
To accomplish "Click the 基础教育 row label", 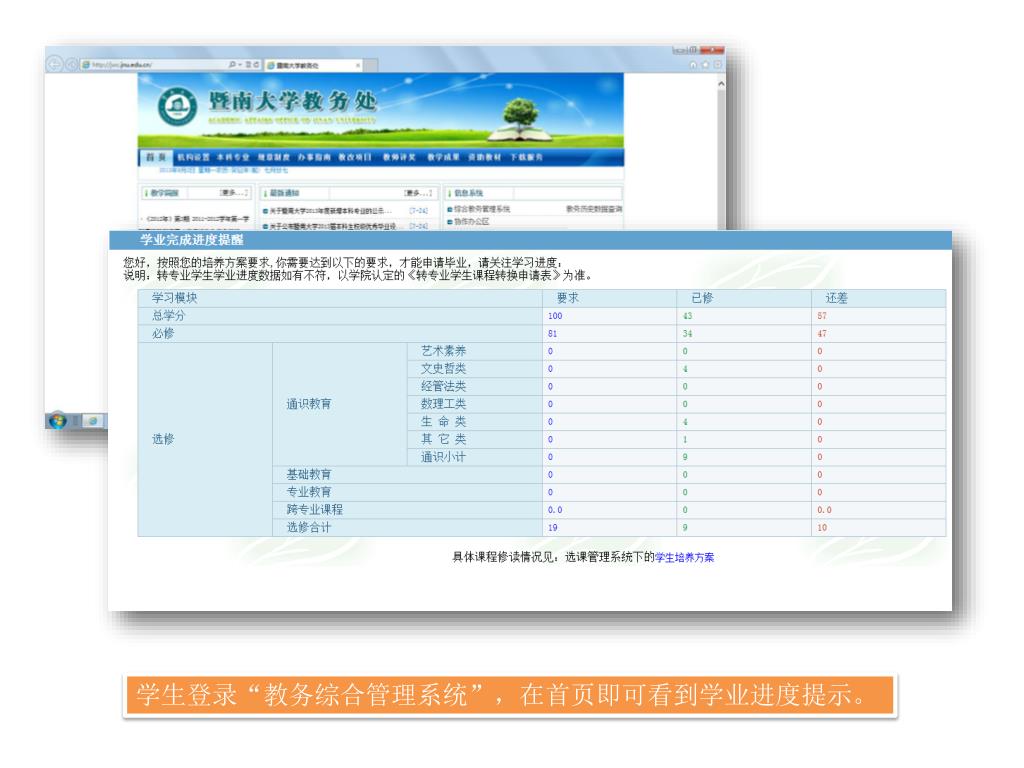I will click(x=308, y=474).
